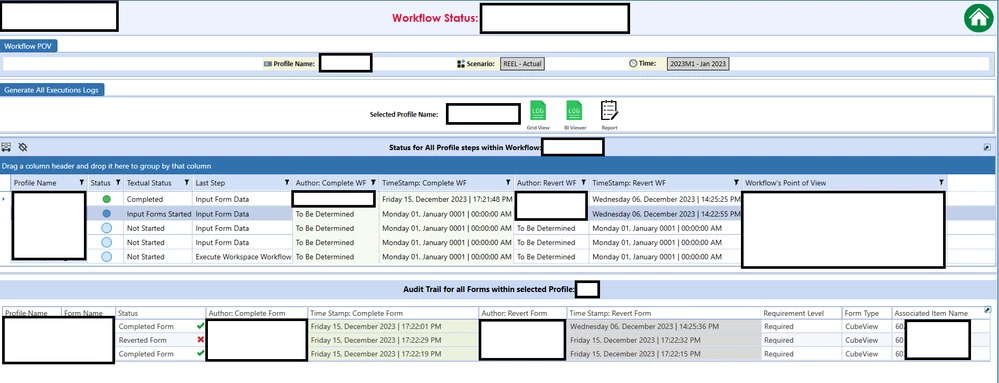Select the 14:25:36 PM revert form timestamp

coord(664,326)
